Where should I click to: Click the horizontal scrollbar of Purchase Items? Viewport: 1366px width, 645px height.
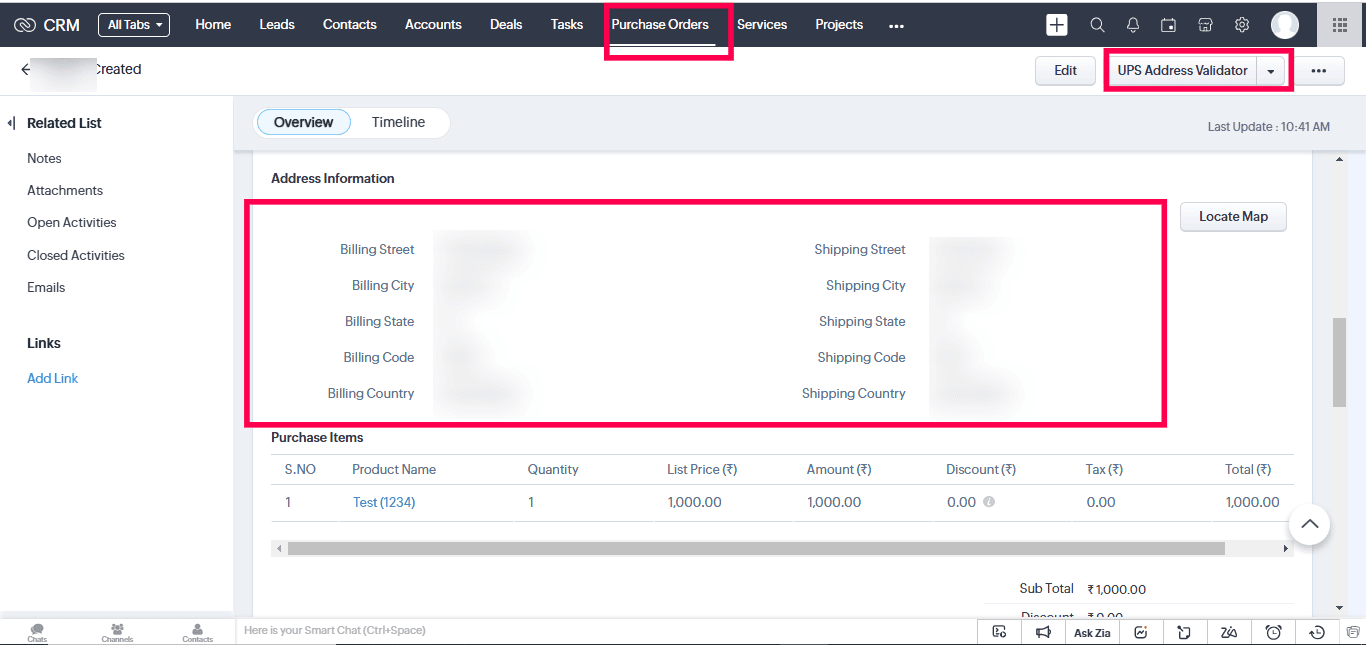(x=756, y=548)
